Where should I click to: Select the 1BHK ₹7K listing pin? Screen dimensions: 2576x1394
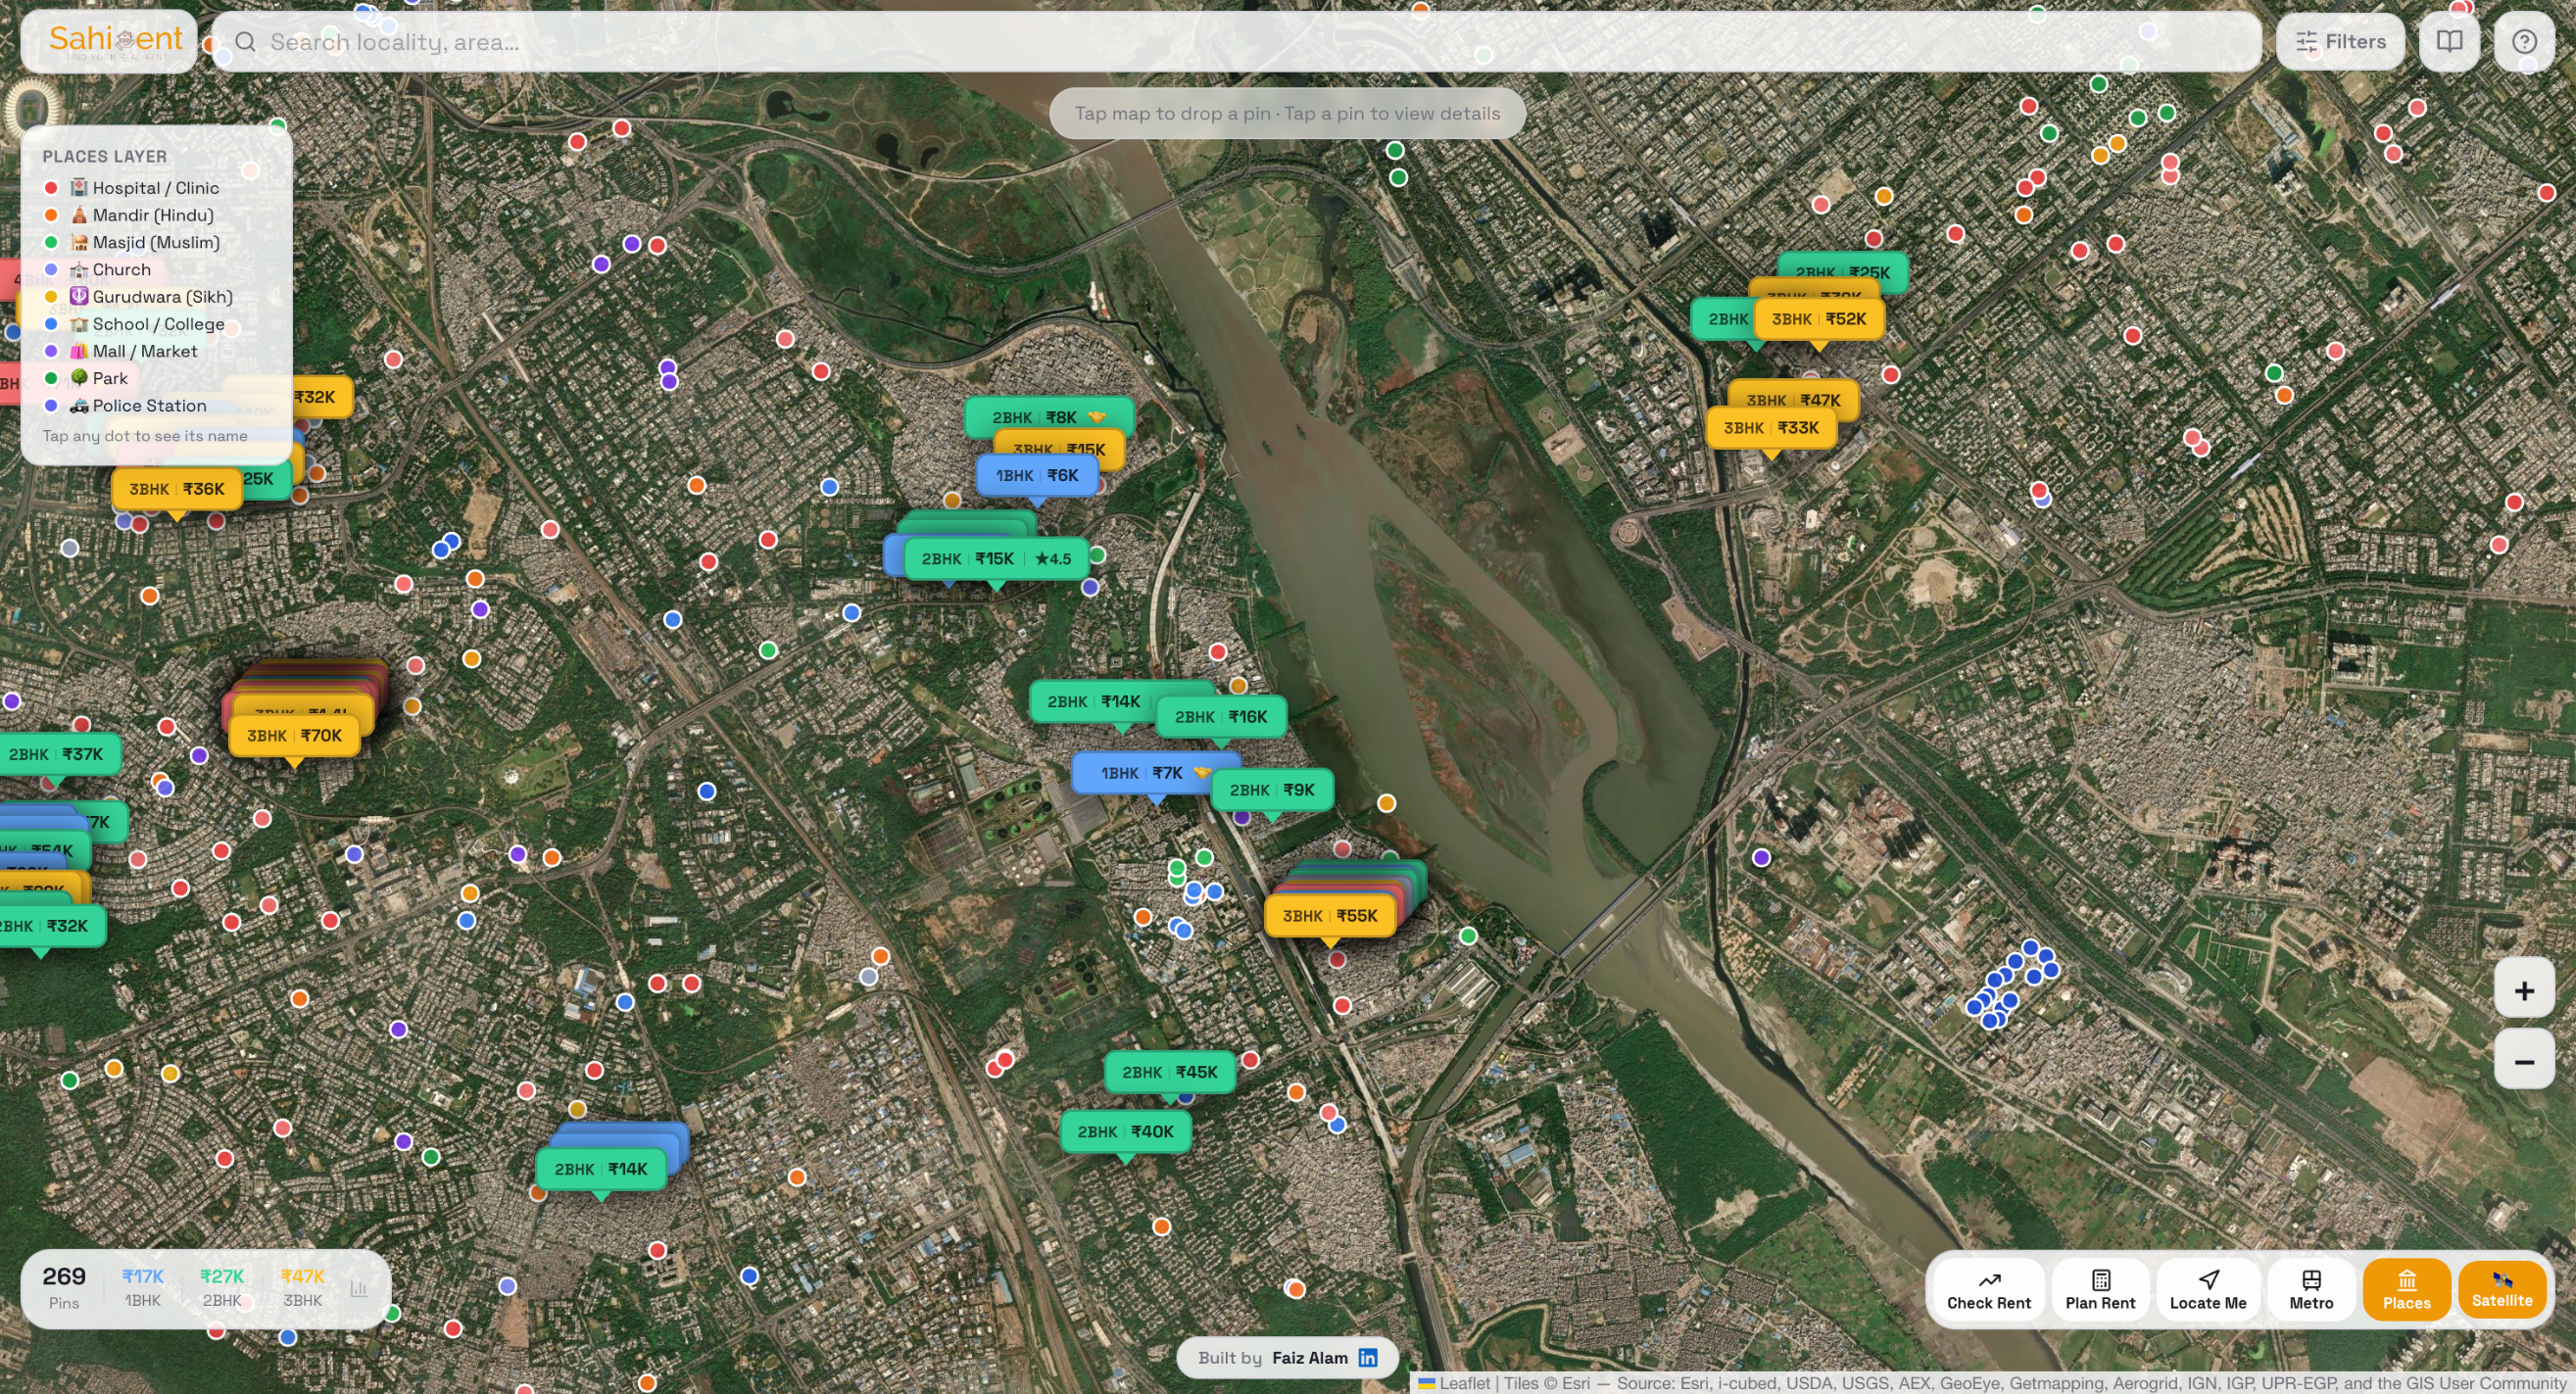coord(1141,773)
